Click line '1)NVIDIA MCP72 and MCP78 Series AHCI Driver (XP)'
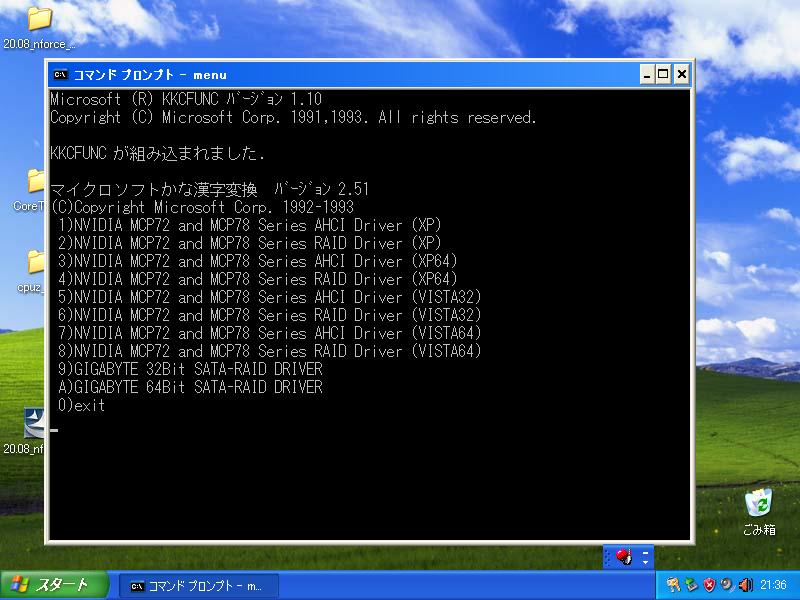This screenshot has height=600, width=800. tap(249, 225)
